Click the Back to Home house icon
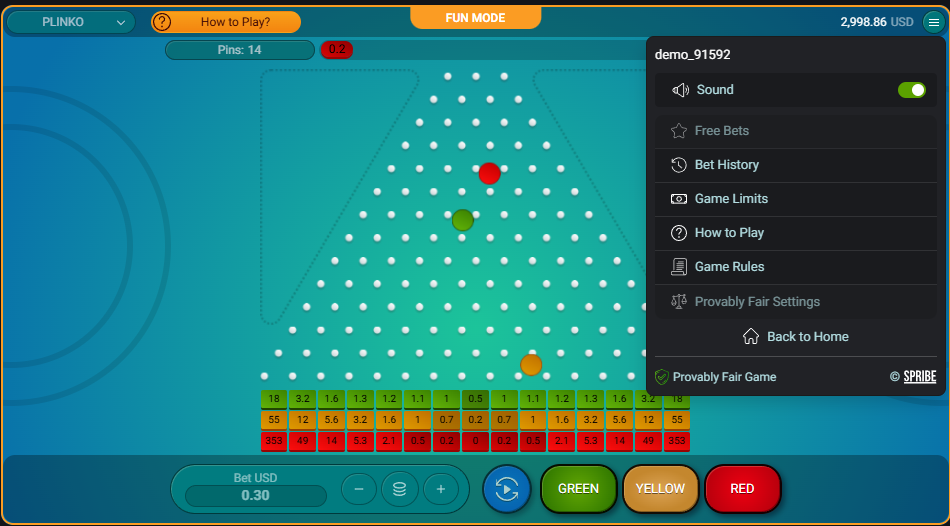 [x=751, y=336]
